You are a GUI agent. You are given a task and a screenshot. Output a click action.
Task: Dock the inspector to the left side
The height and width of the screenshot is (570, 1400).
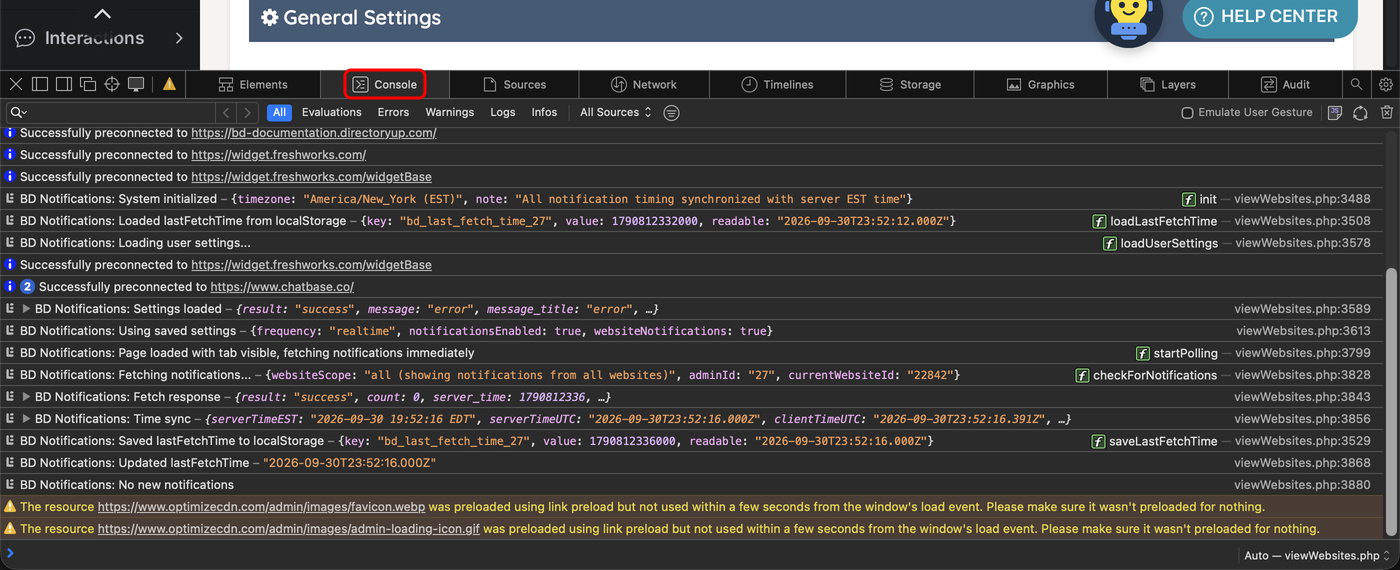39,85
